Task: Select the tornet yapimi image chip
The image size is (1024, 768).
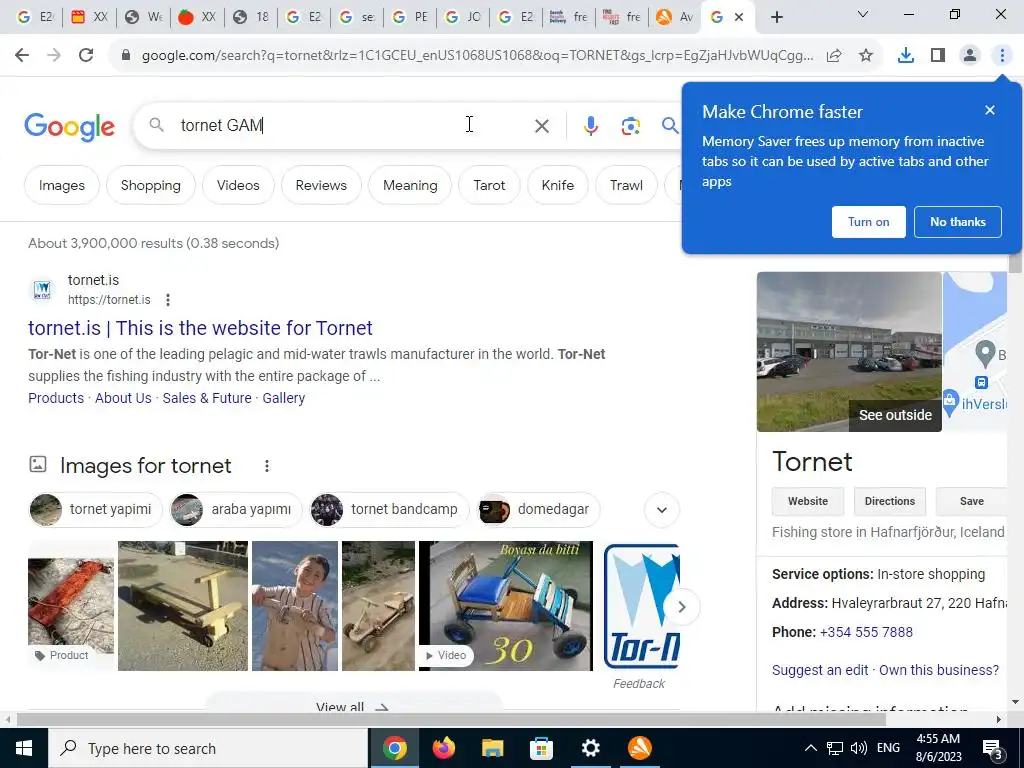Action: [95, 509]
